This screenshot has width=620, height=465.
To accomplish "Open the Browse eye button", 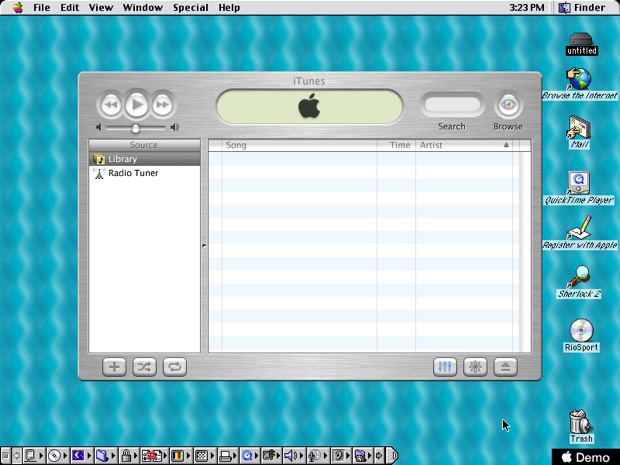I will [x=508, y=105].
